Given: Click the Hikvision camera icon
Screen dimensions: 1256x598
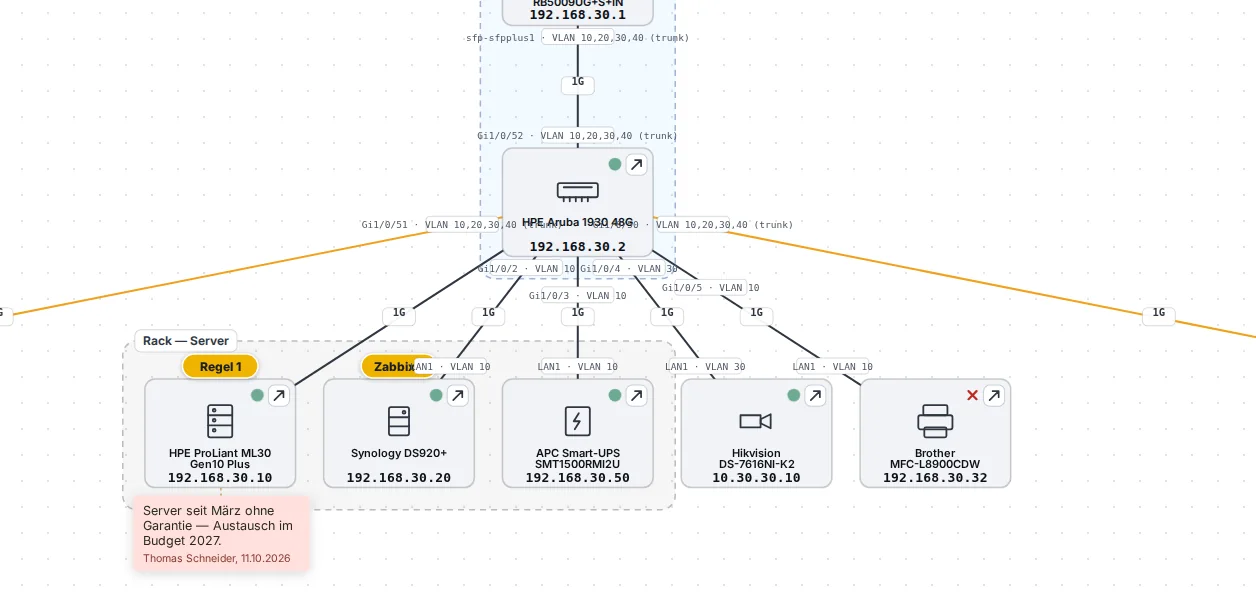Looking at the screenshot, I should pyautogui.click(x=756, y=421).
